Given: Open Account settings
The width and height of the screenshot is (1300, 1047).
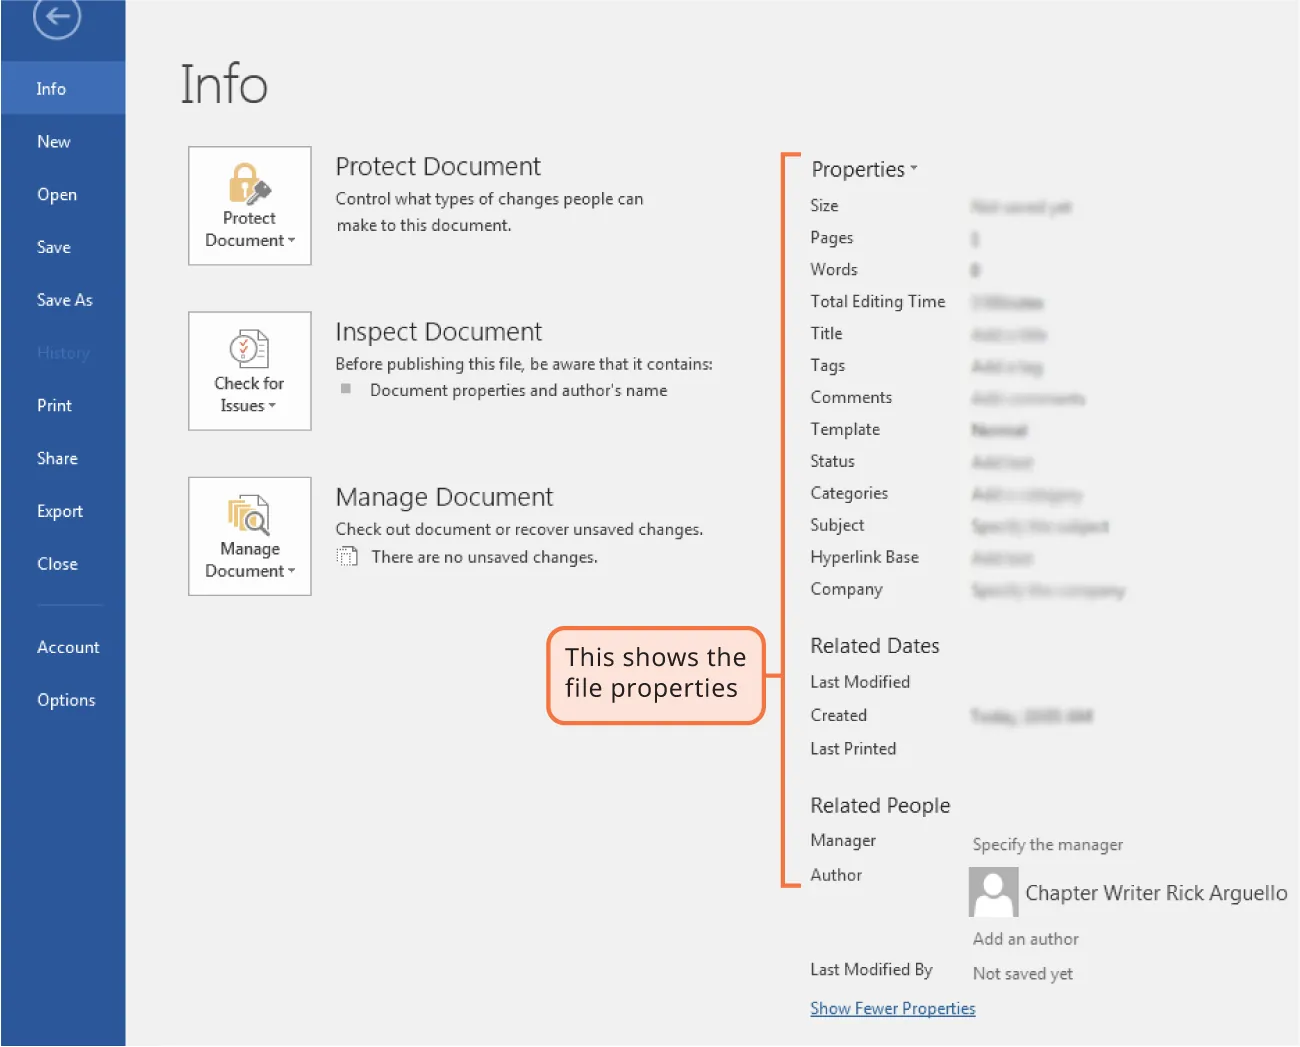Looking at the screenshot, I should coord(68,647).
